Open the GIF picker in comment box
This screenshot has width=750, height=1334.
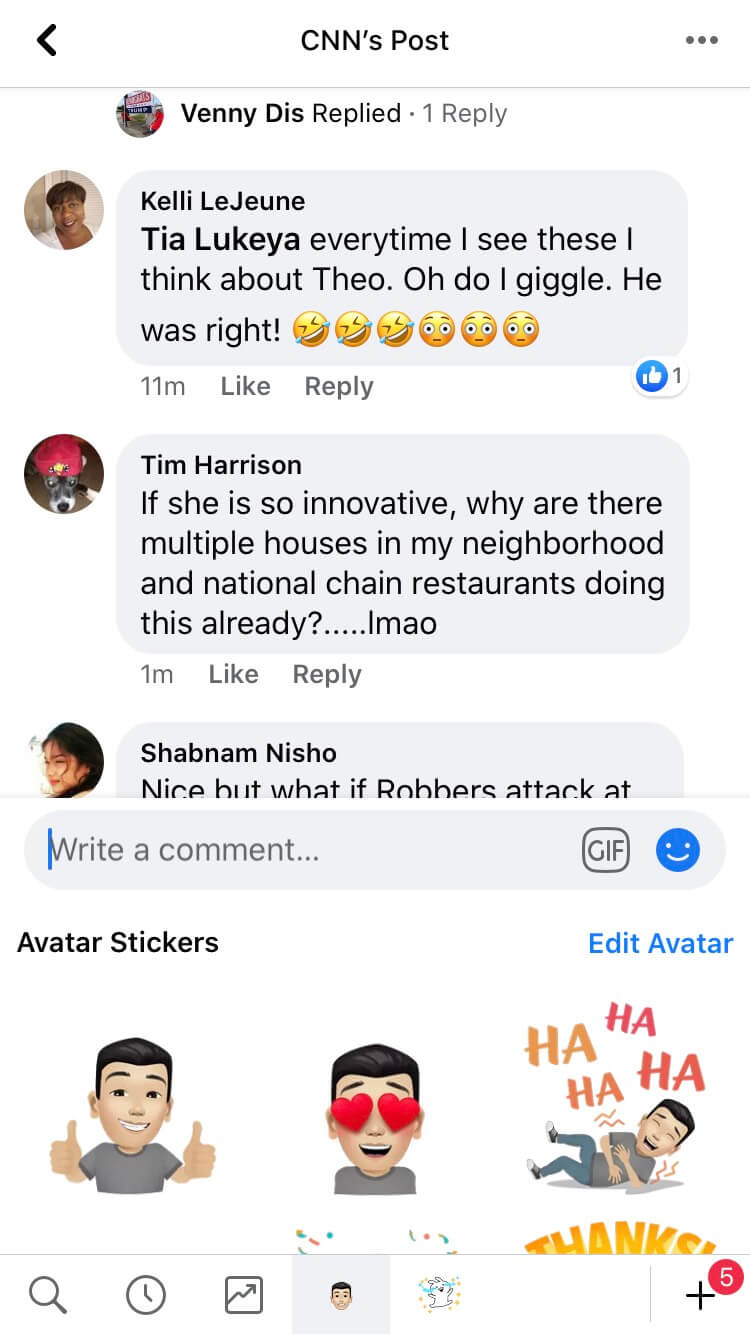[606, 851]
